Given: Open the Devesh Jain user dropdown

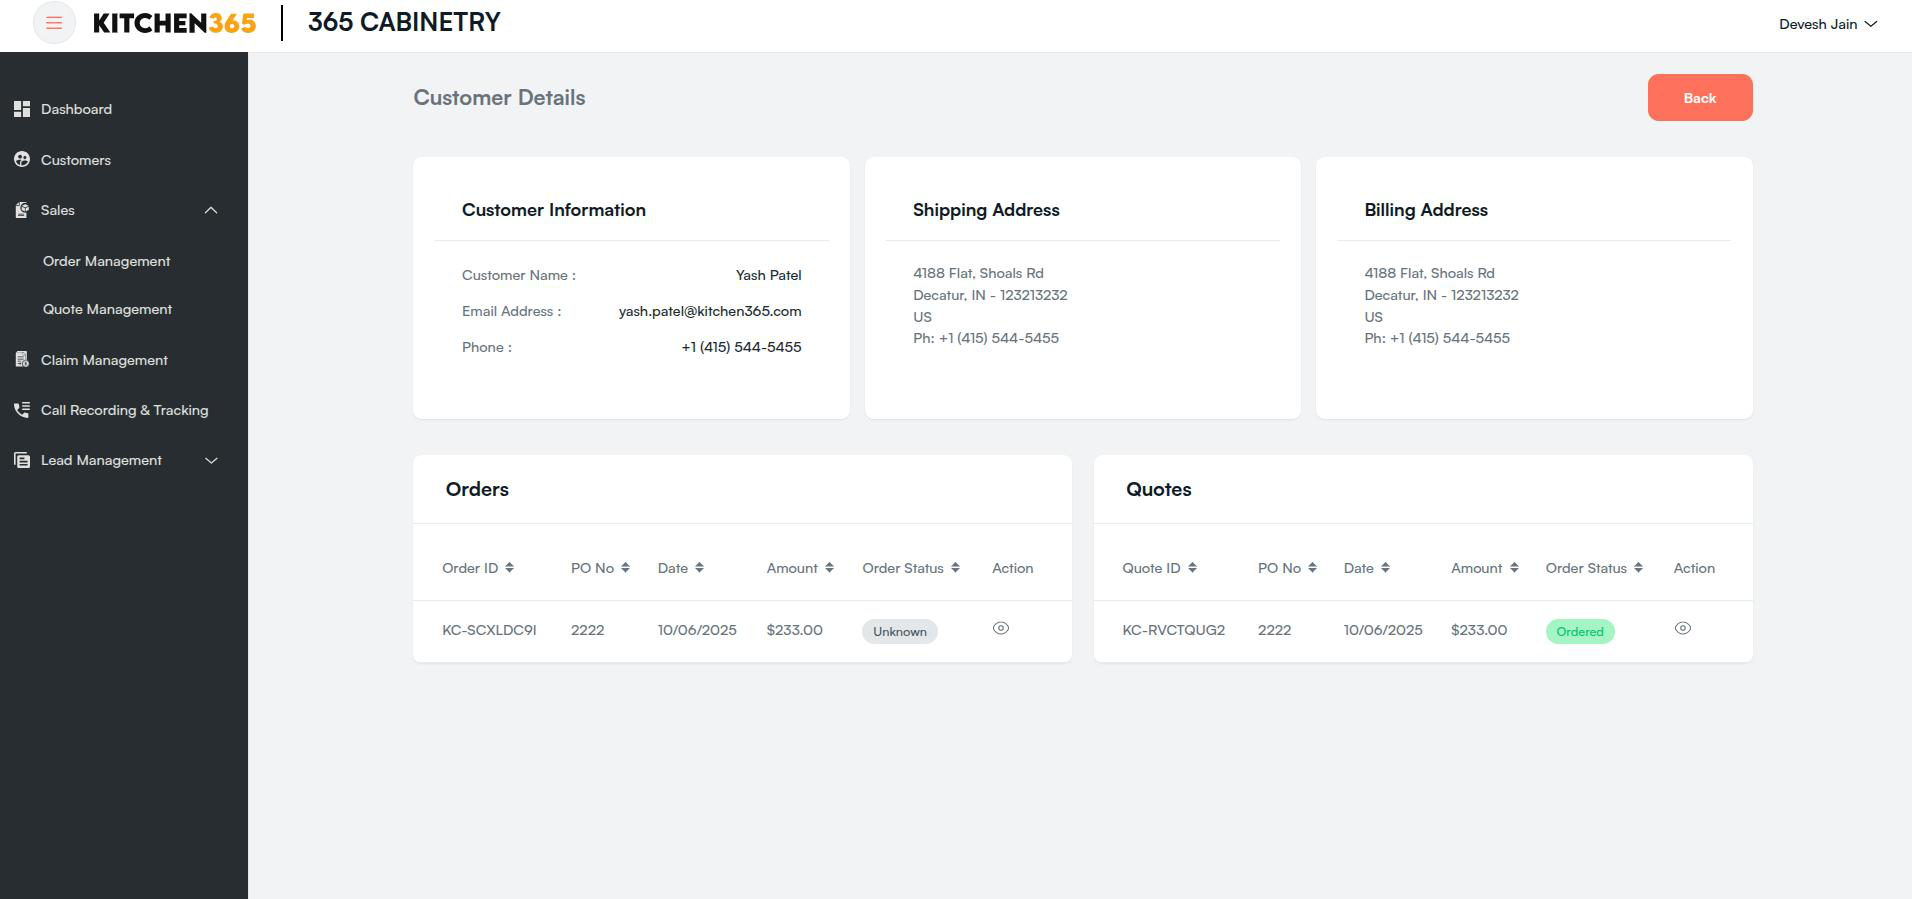Looking at the screenshot, I should click(1827, 24).
